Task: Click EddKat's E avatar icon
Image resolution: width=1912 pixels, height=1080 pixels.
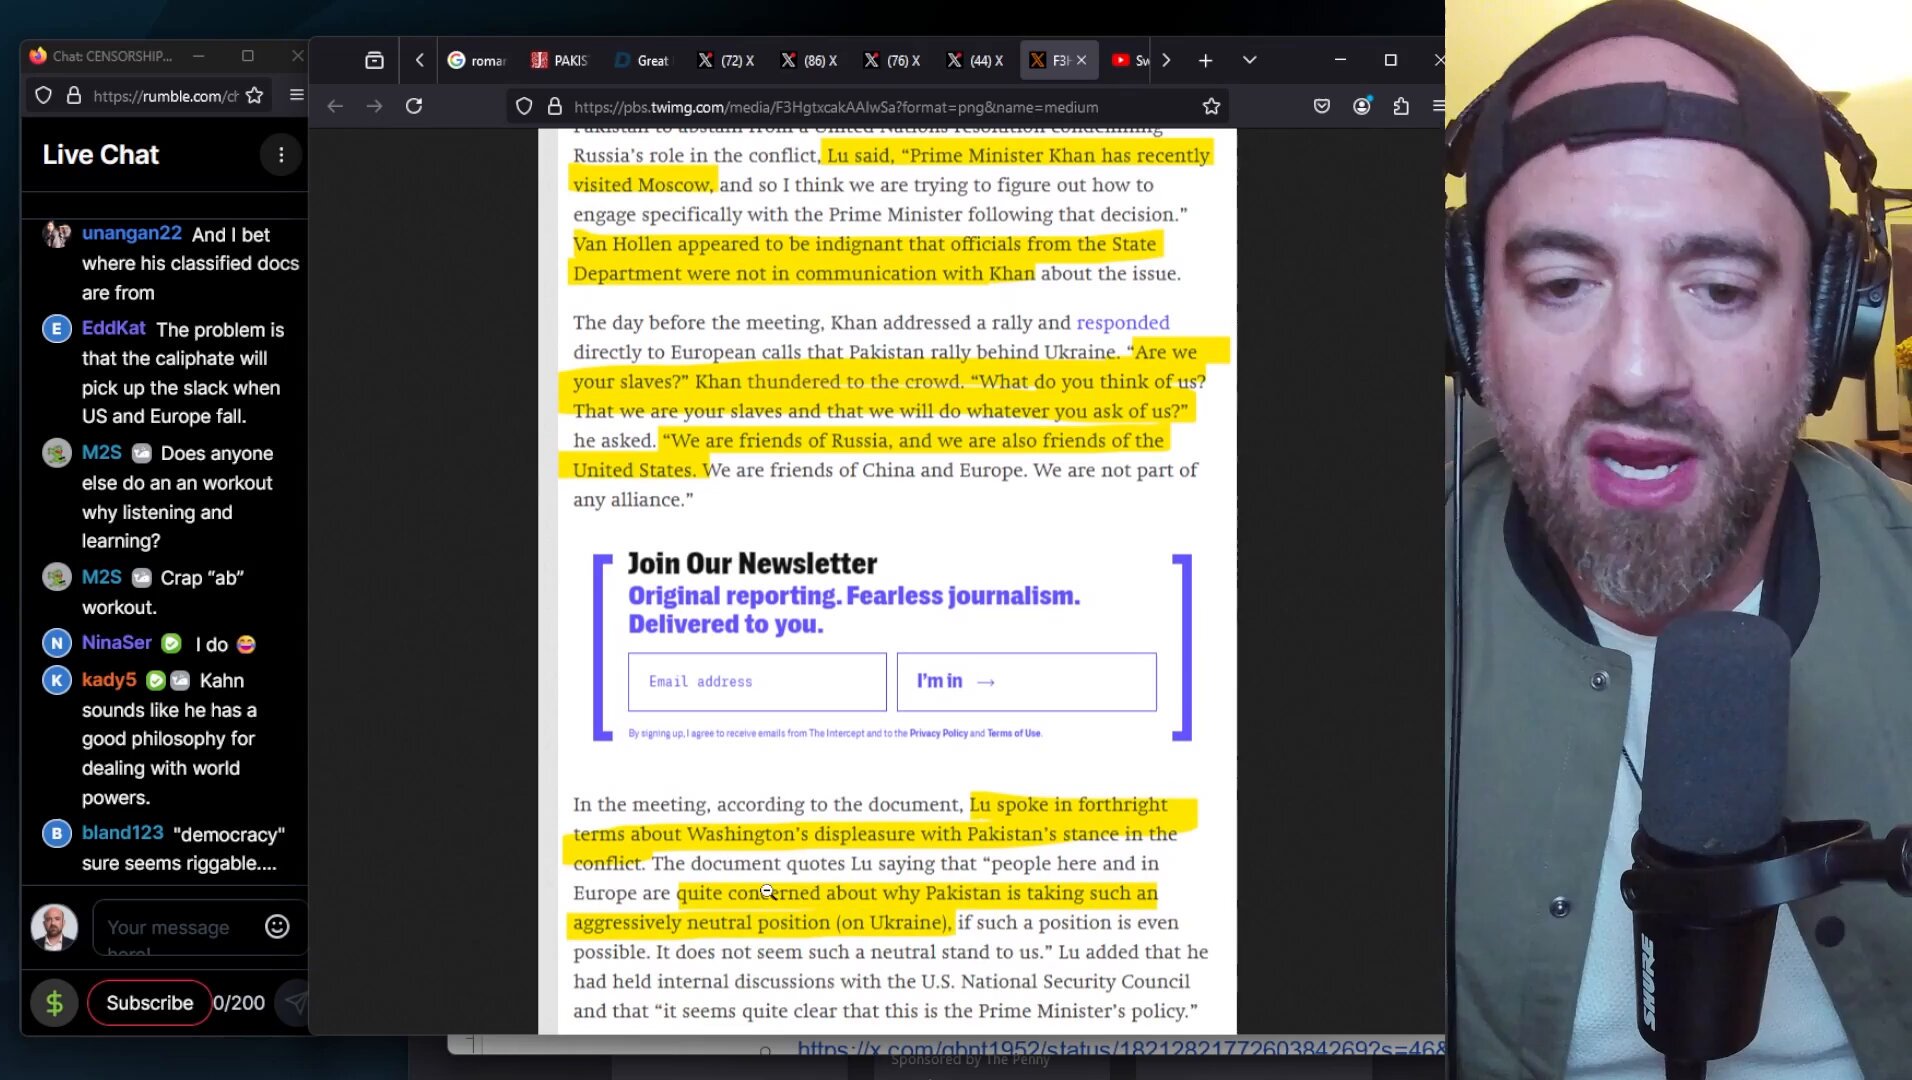Action: [57, 329]
